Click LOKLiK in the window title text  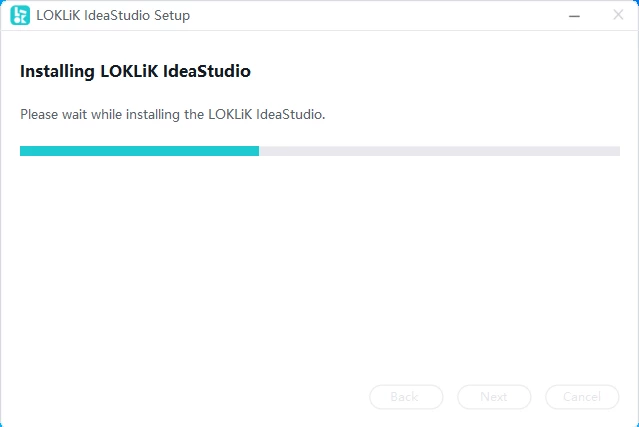point(58,15)
